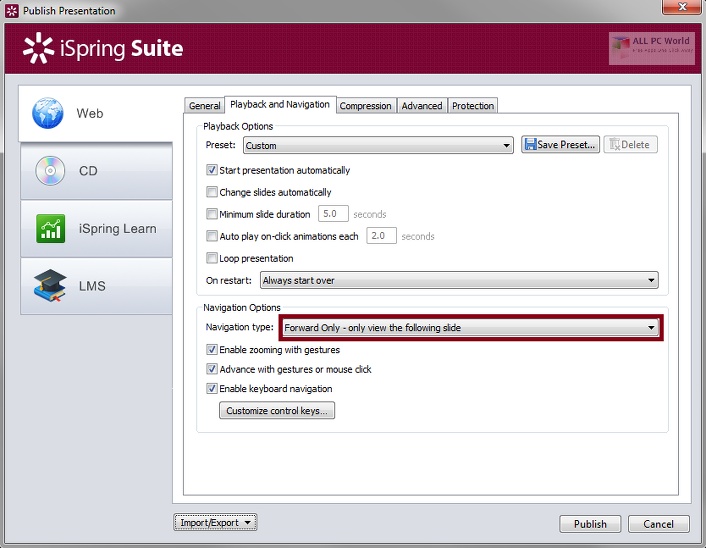Select the LMS graduation cap icon

click(x=50, y=286)
